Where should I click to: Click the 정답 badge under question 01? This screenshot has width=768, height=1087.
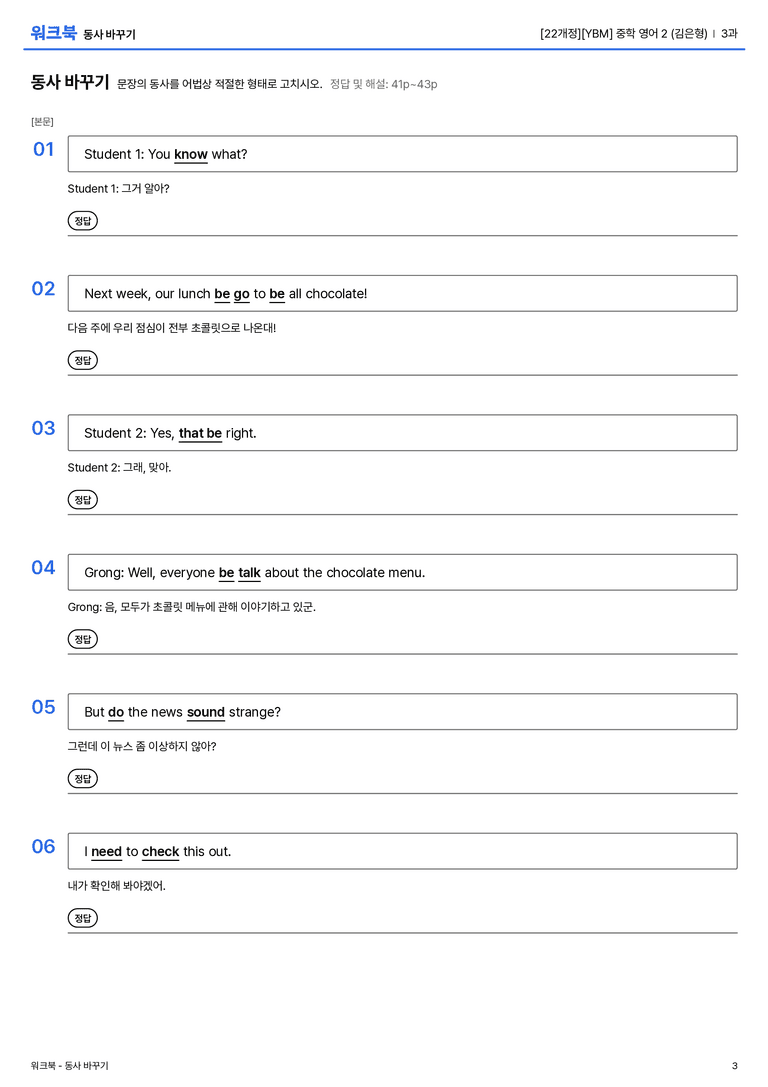coord(82,221)
